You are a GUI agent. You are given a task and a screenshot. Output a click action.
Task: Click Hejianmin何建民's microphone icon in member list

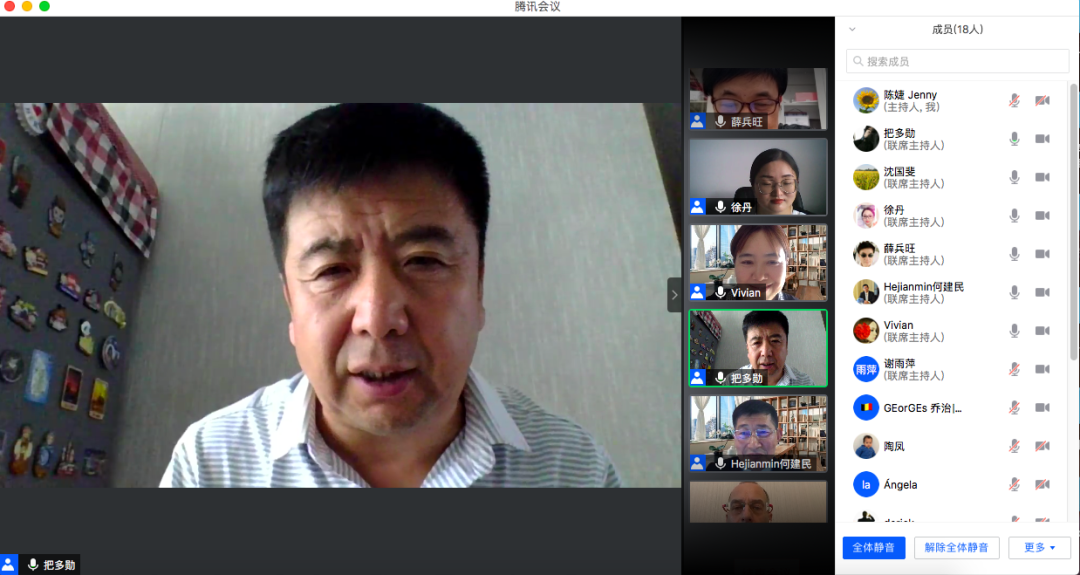[1014, 292]
